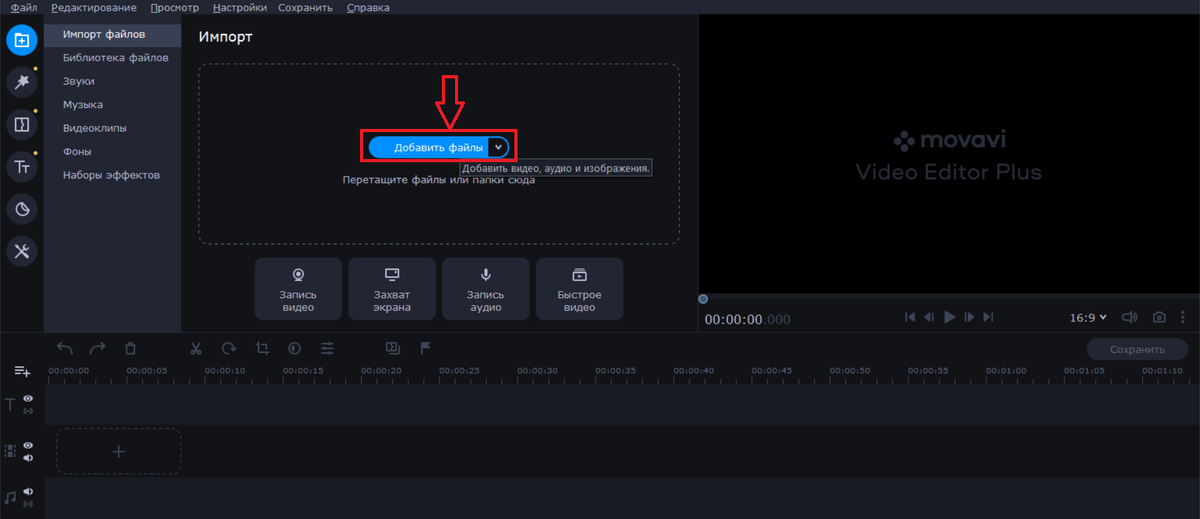Select Музыка category

[x=112, y=105]
